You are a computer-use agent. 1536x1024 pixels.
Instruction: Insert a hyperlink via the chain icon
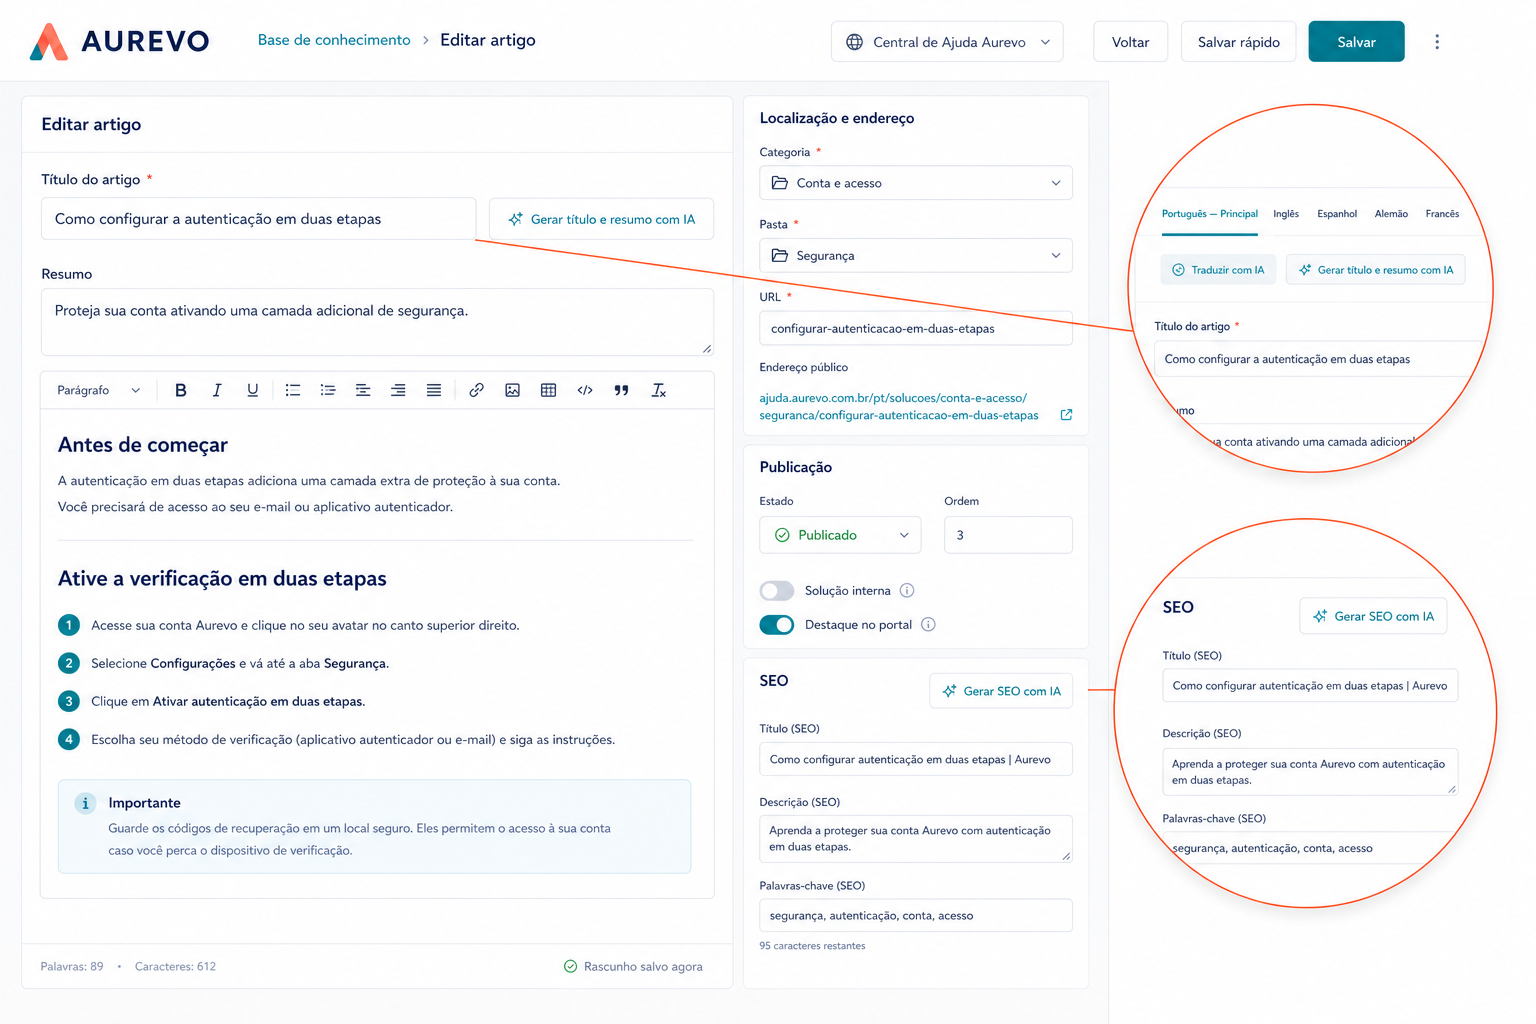[476, 390]
